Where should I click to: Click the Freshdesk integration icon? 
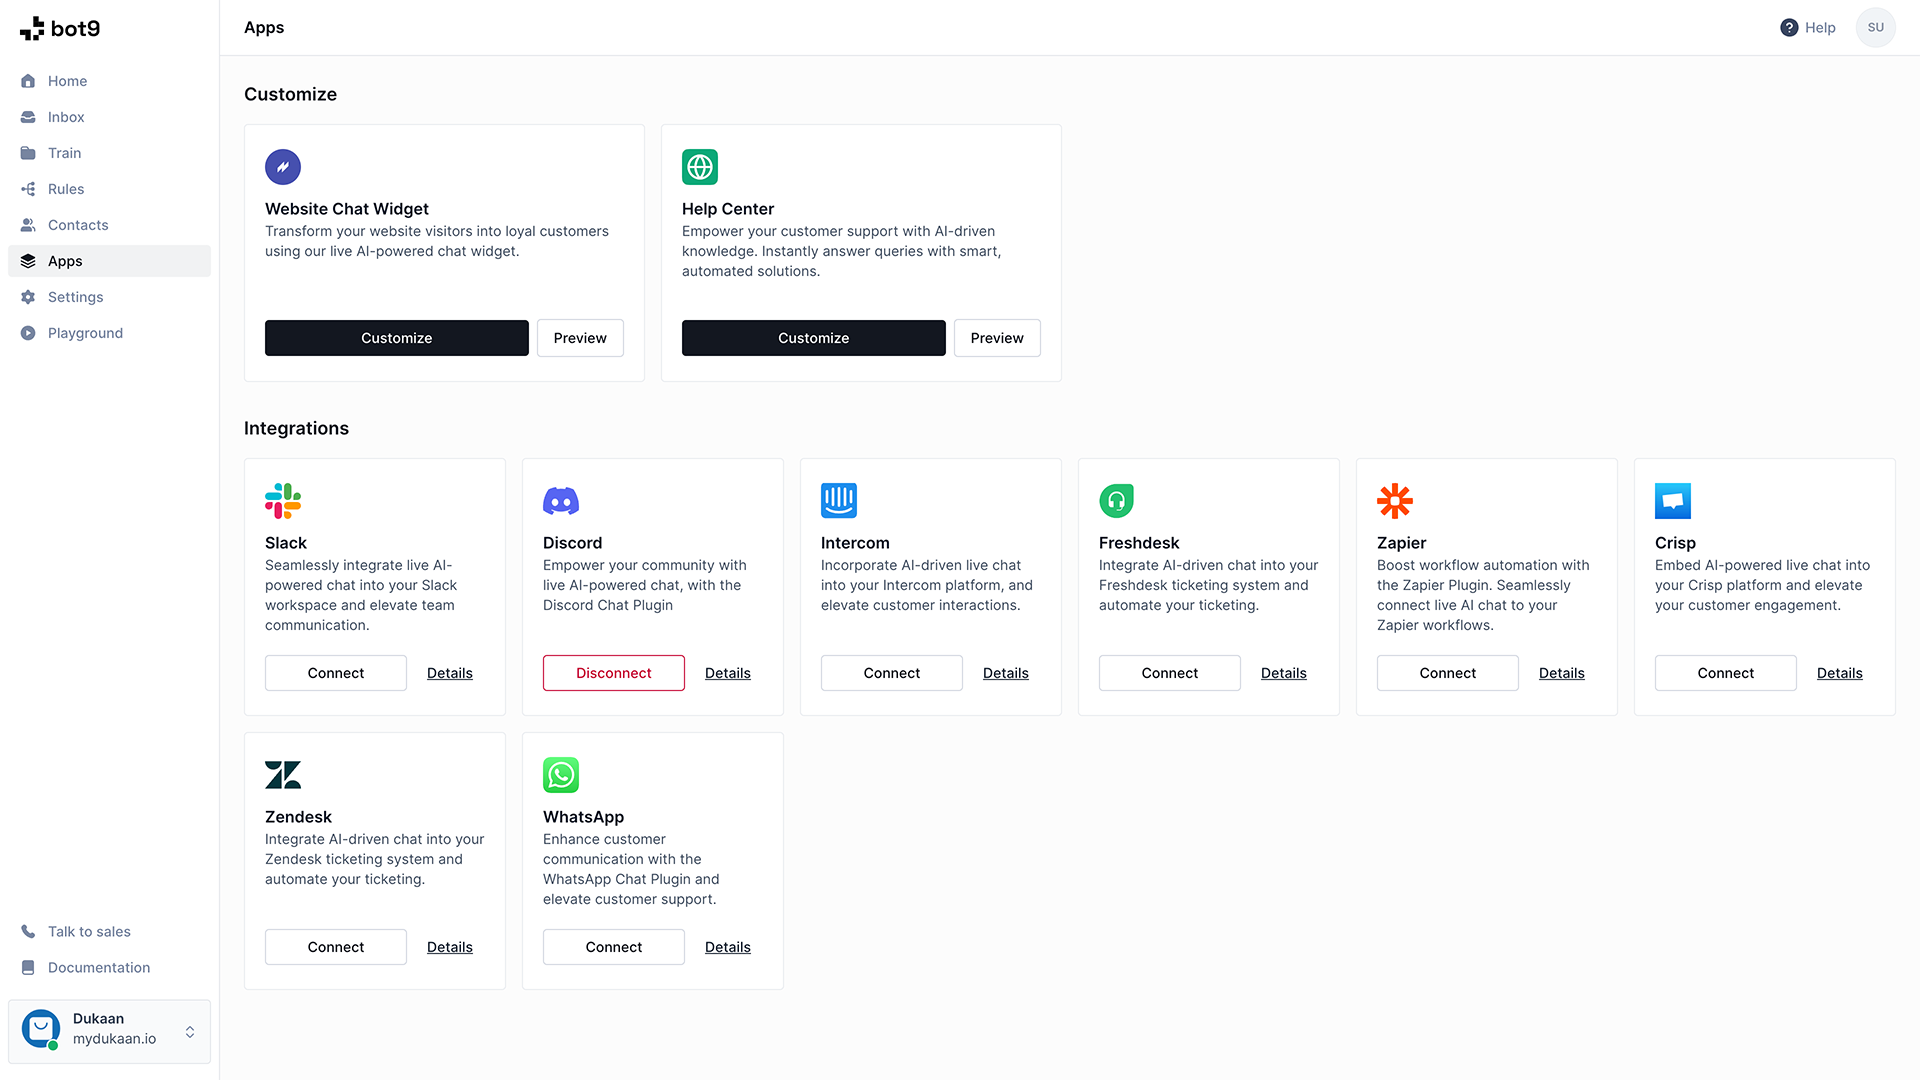coord(1117,501)
